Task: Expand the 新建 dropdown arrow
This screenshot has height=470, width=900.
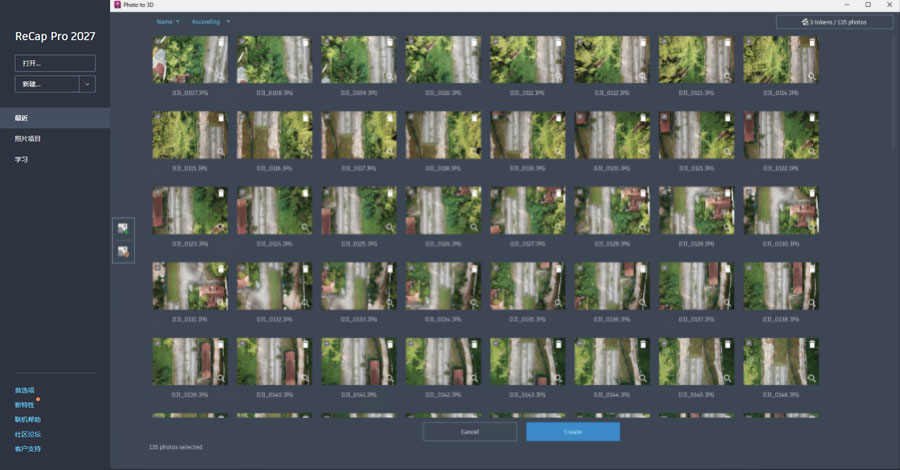Action: click(87, 84)
